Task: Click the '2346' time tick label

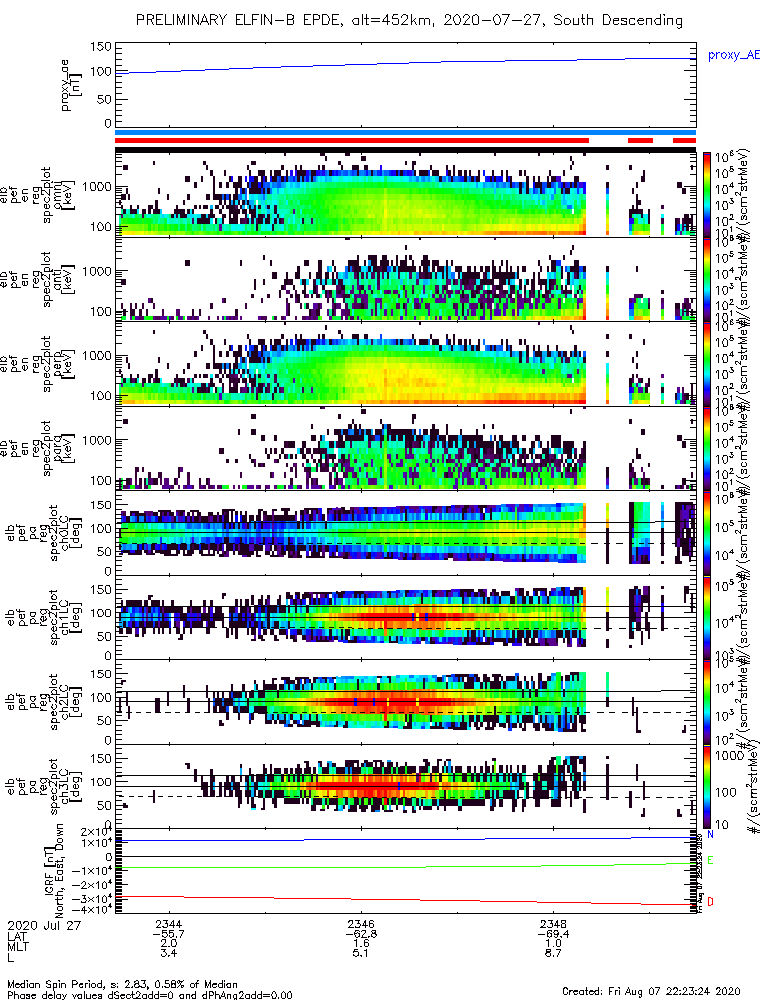Action: (x=361, y=924)
